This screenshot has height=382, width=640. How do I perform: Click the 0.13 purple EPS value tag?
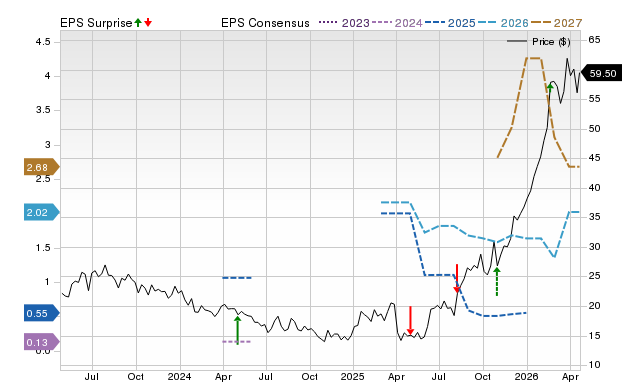[x=42, y=342]
